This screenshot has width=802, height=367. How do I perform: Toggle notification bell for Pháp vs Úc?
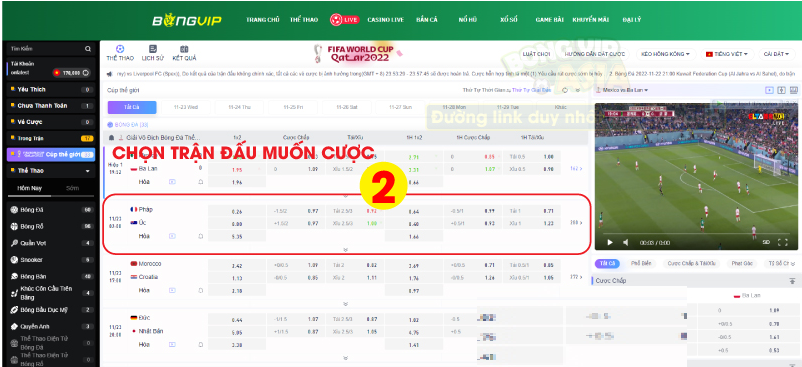201,236
